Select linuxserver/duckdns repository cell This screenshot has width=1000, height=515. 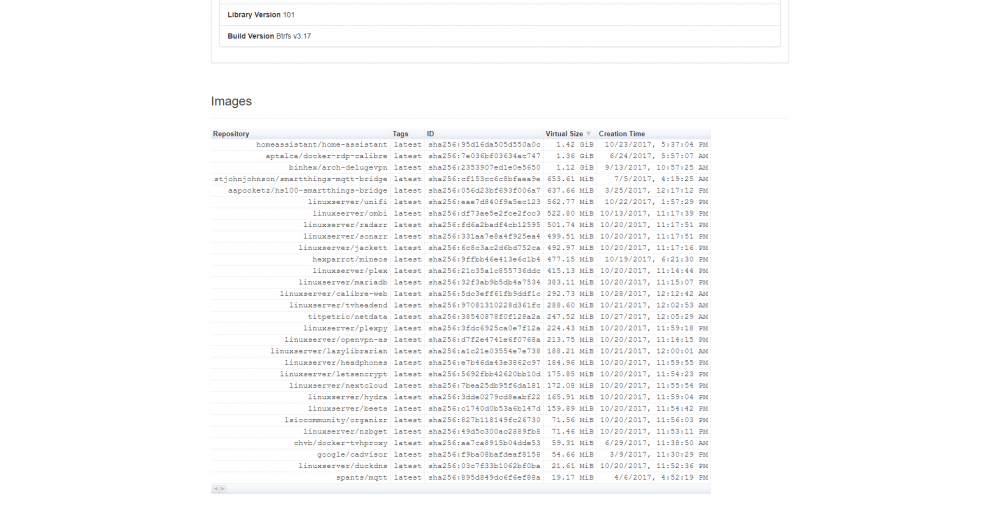(342, 466)
